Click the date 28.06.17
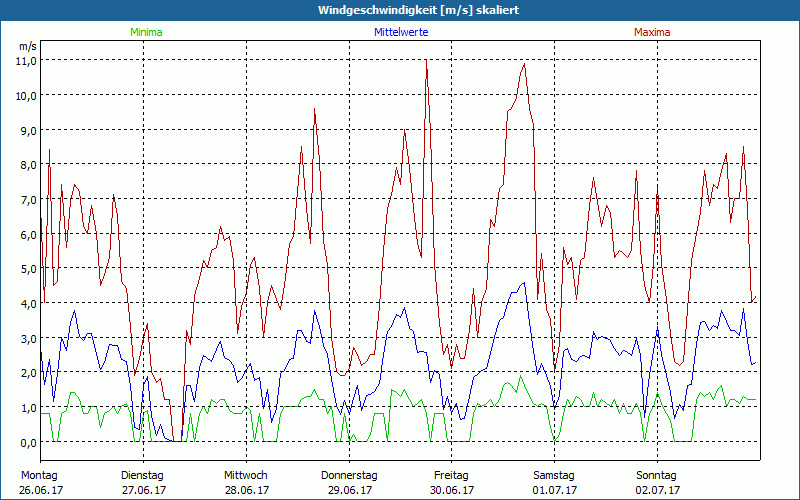 pos(247,490)
